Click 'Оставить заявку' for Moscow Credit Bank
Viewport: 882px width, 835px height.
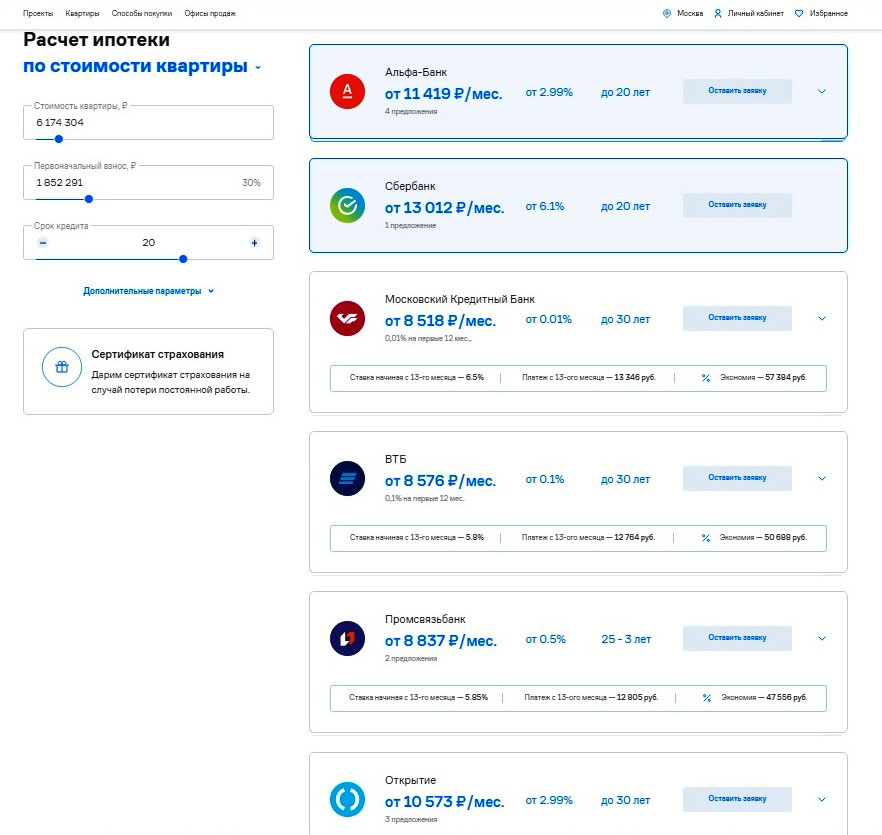click(737, 318)
